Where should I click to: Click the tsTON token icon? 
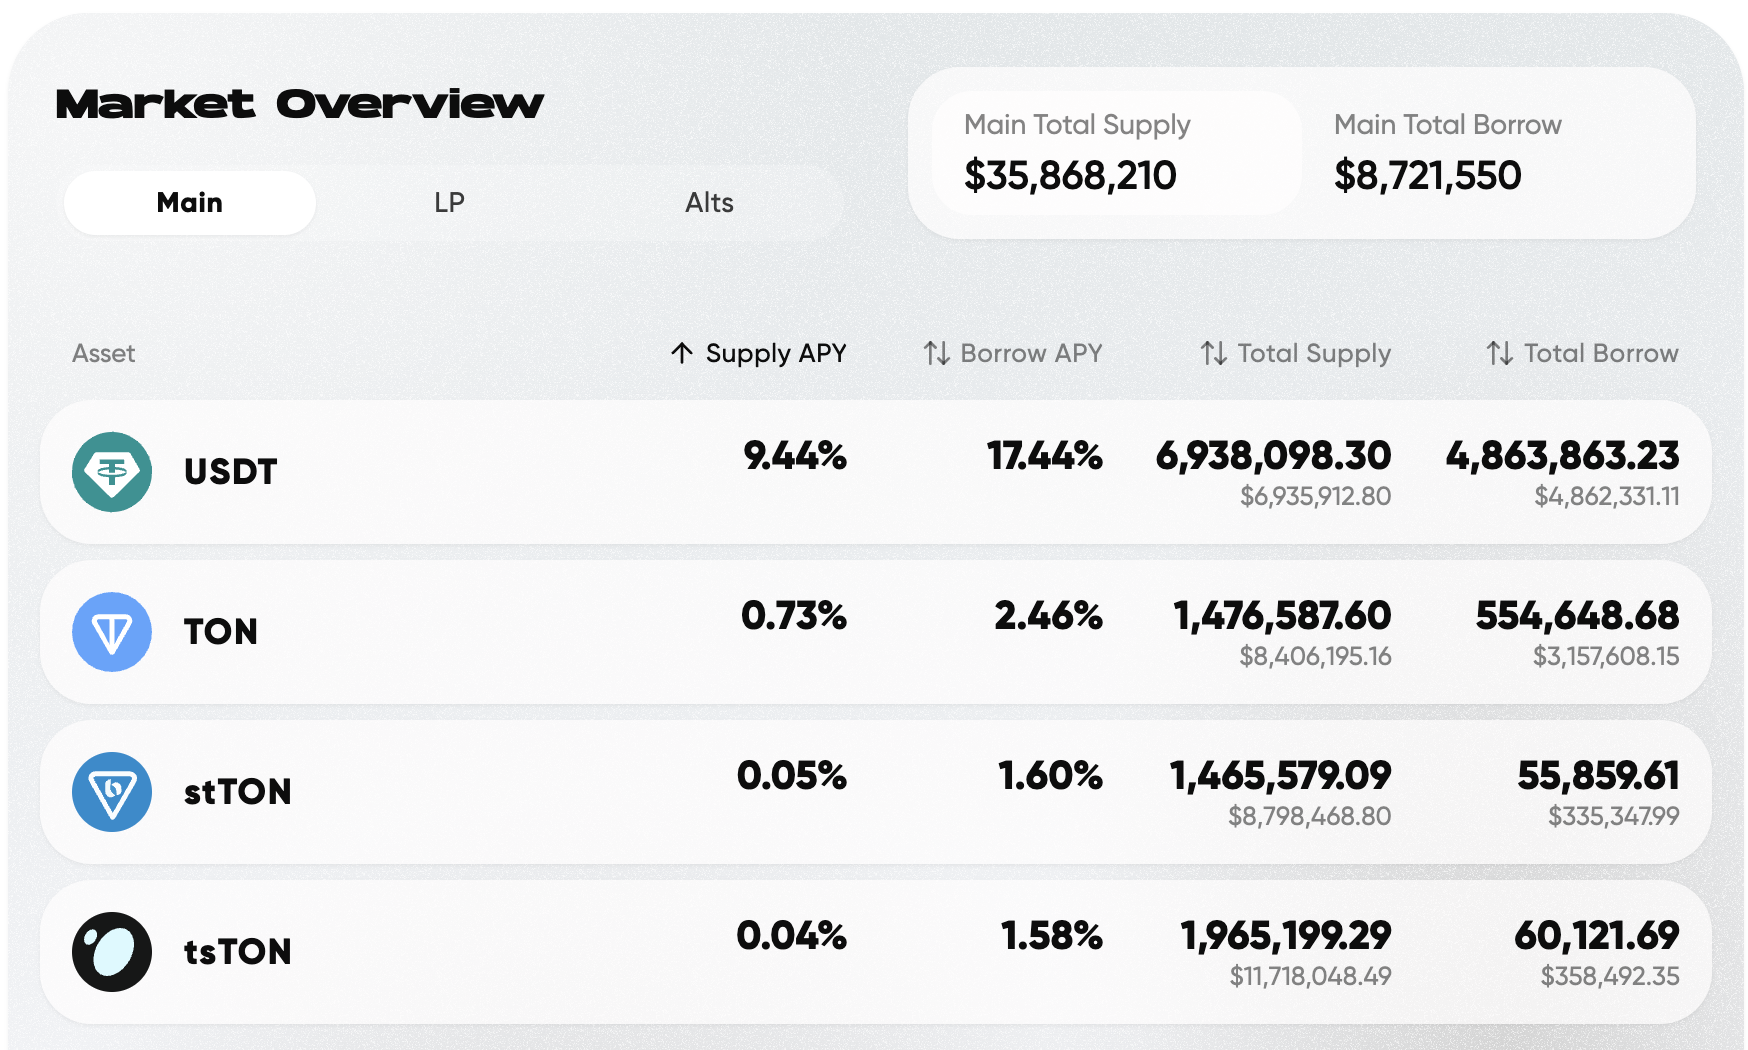[112, 952]
